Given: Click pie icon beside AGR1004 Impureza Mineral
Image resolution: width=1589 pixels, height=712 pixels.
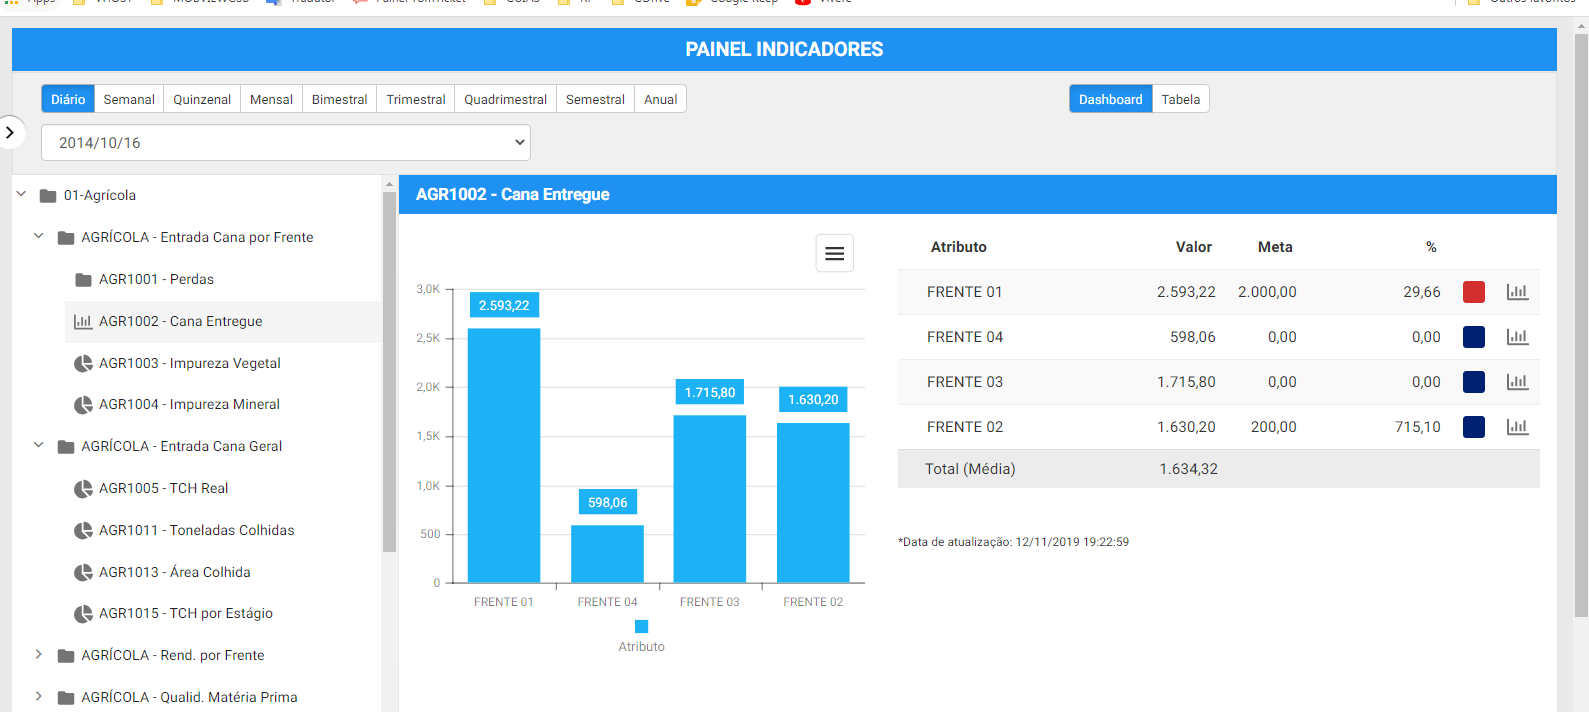Looking at the screenshot, I should [83, 405].
